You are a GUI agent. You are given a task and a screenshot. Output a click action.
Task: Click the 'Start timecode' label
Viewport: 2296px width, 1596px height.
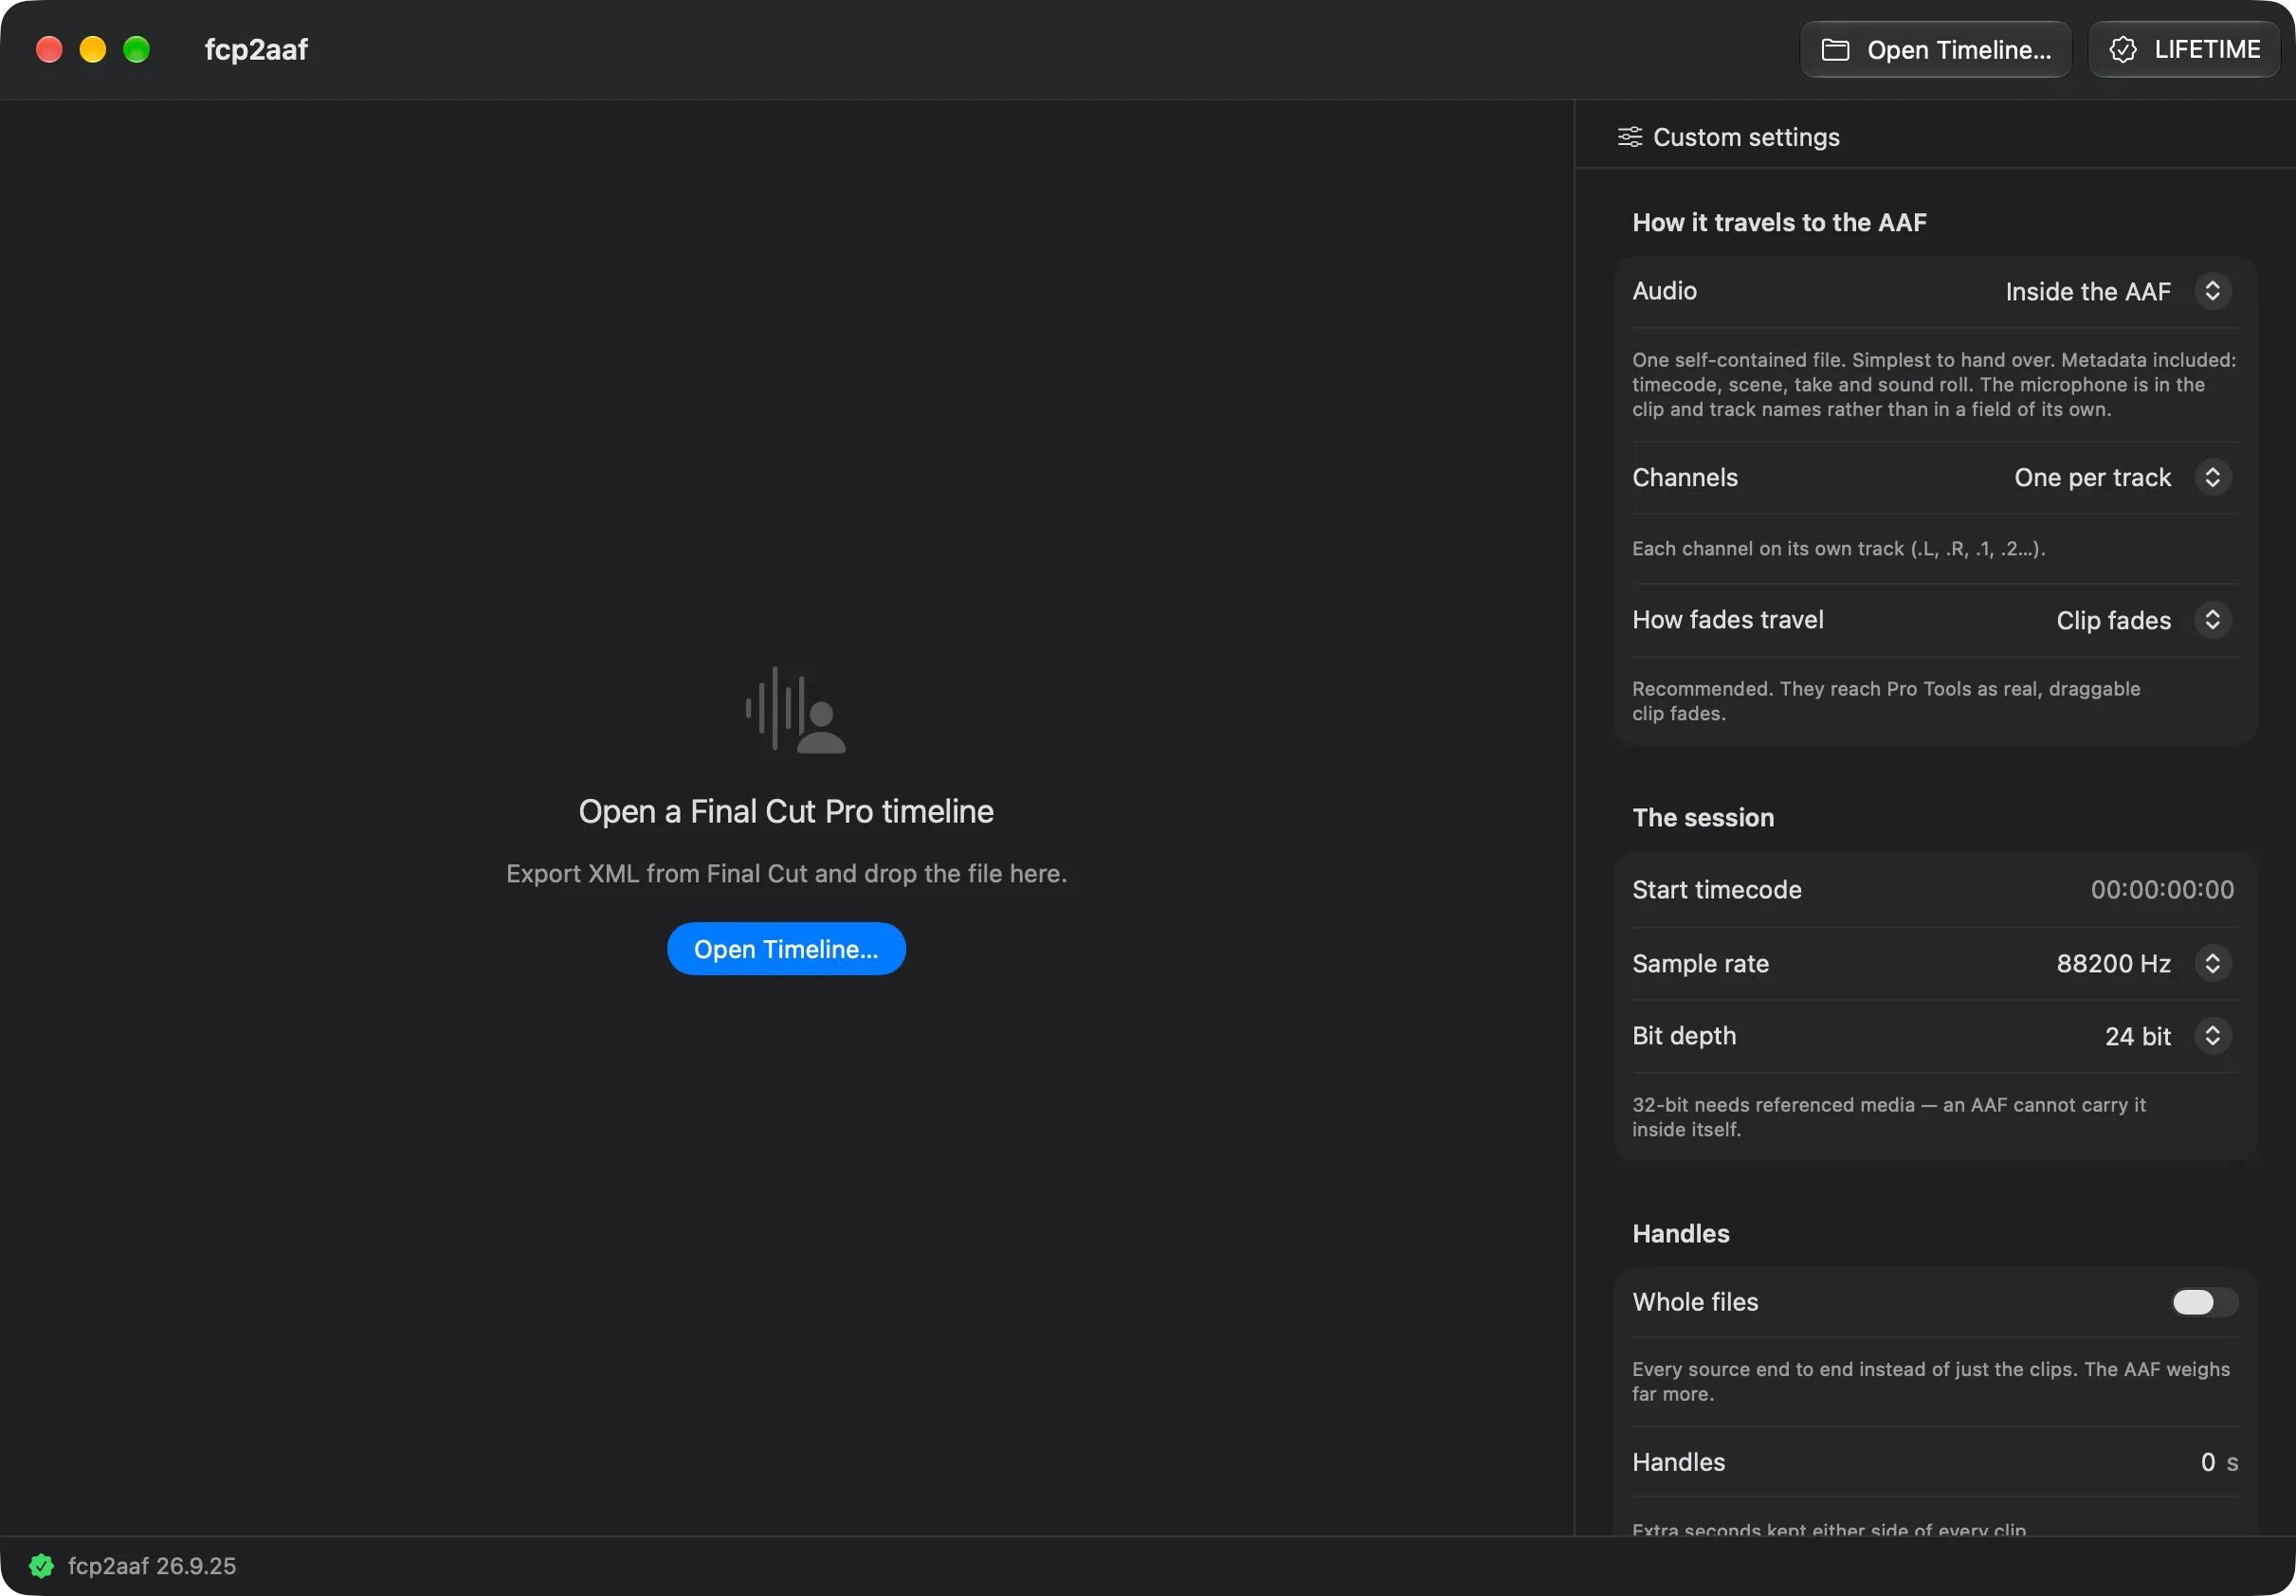click(x=1716, y=890)
